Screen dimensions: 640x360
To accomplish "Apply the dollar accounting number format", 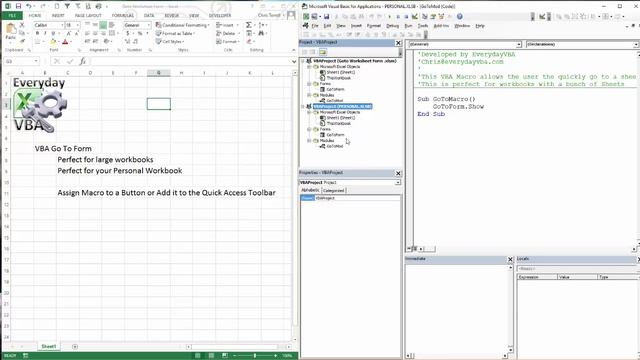I will point(128,33).
